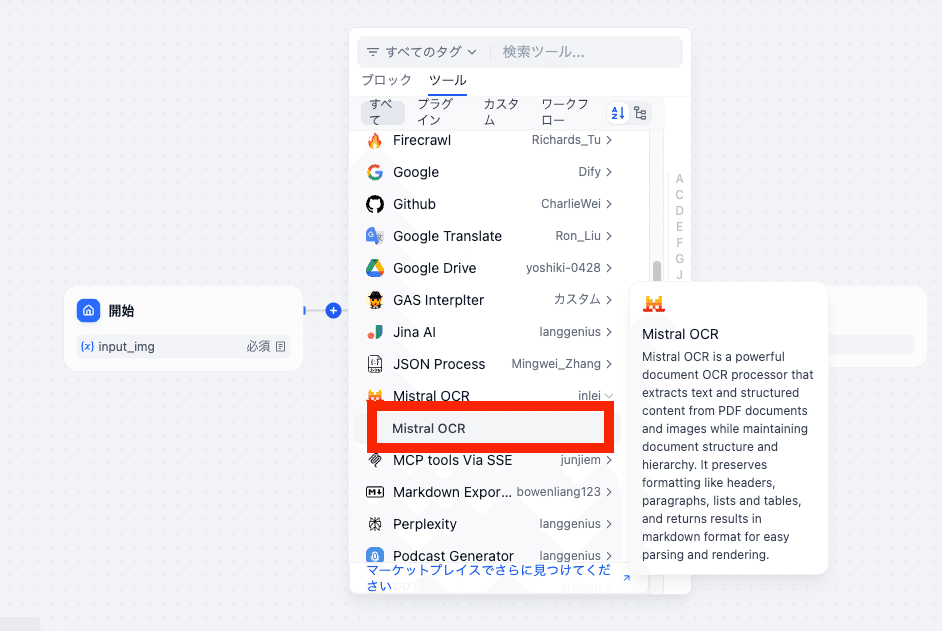Click the Google tool icon
Screen dimensions: 942x631
tap(374, 172)
